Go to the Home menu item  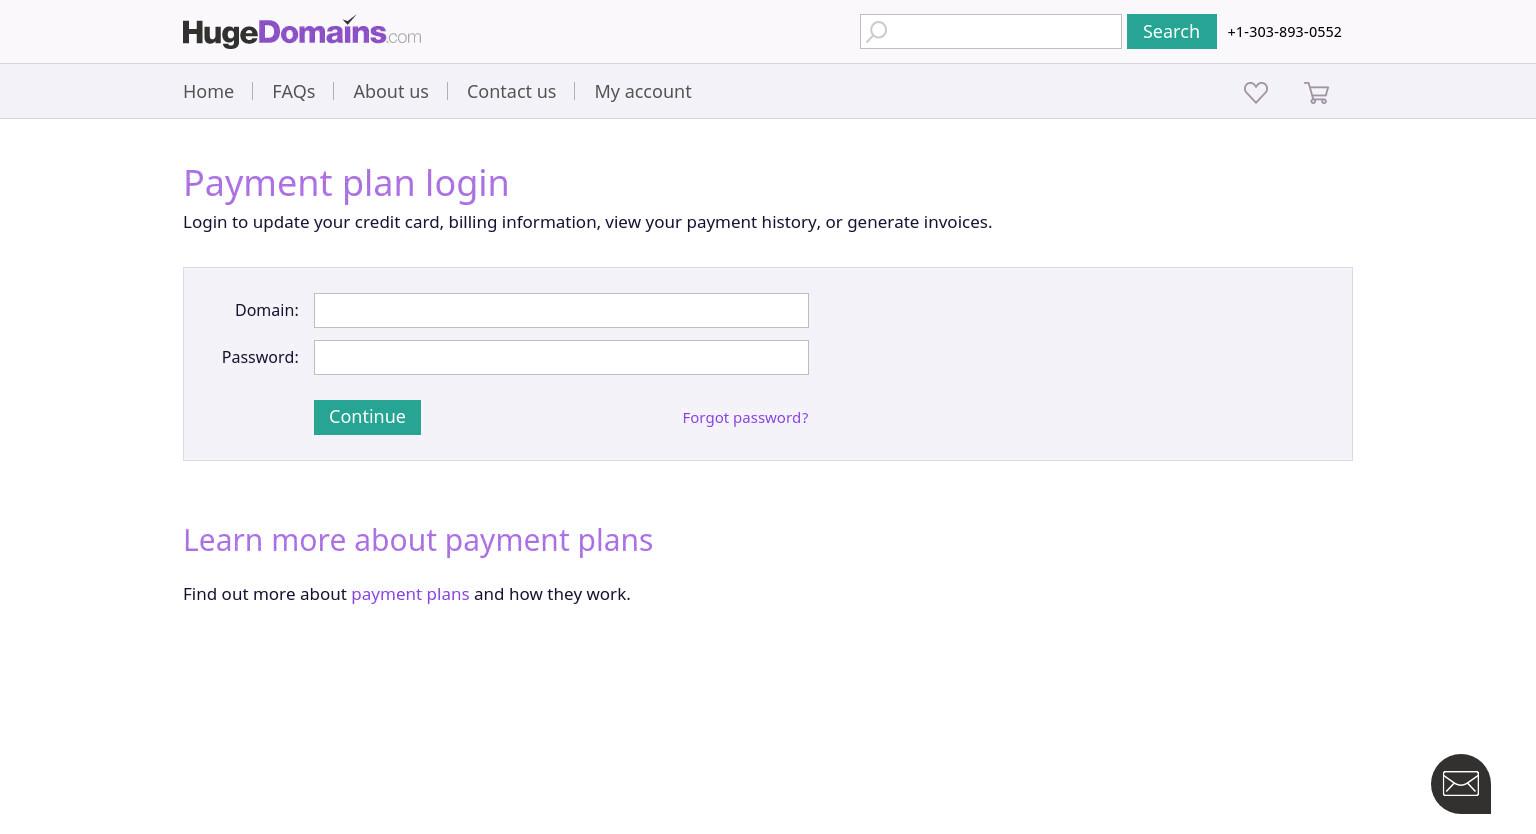coord(208,91)
